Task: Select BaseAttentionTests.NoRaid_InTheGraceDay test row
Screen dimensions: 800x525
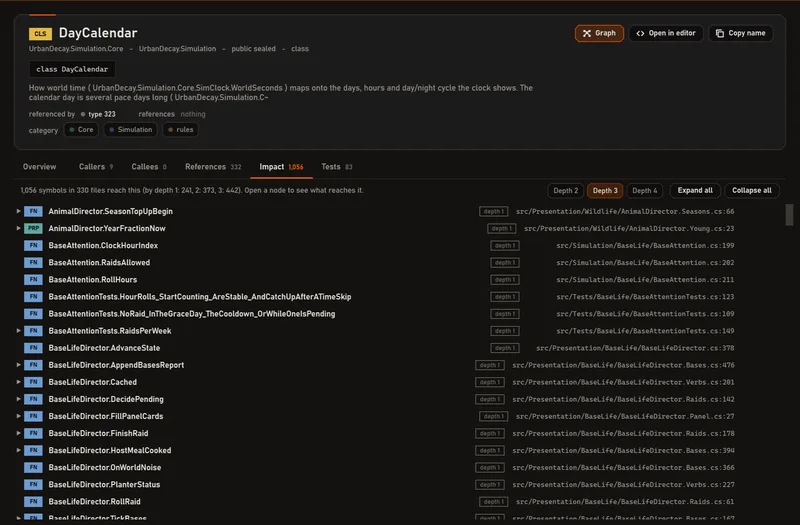Action: pos(377,314)
